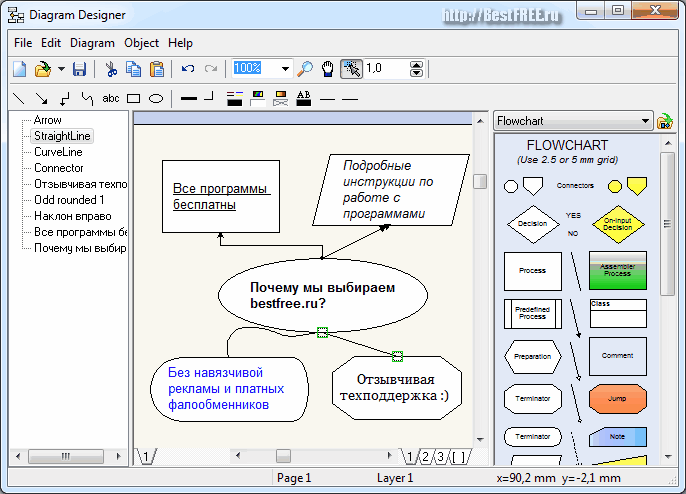This screenshot has height=494, width=686.
Task: Switch to palette page tab 3
Action: click(x=441, y=457)
